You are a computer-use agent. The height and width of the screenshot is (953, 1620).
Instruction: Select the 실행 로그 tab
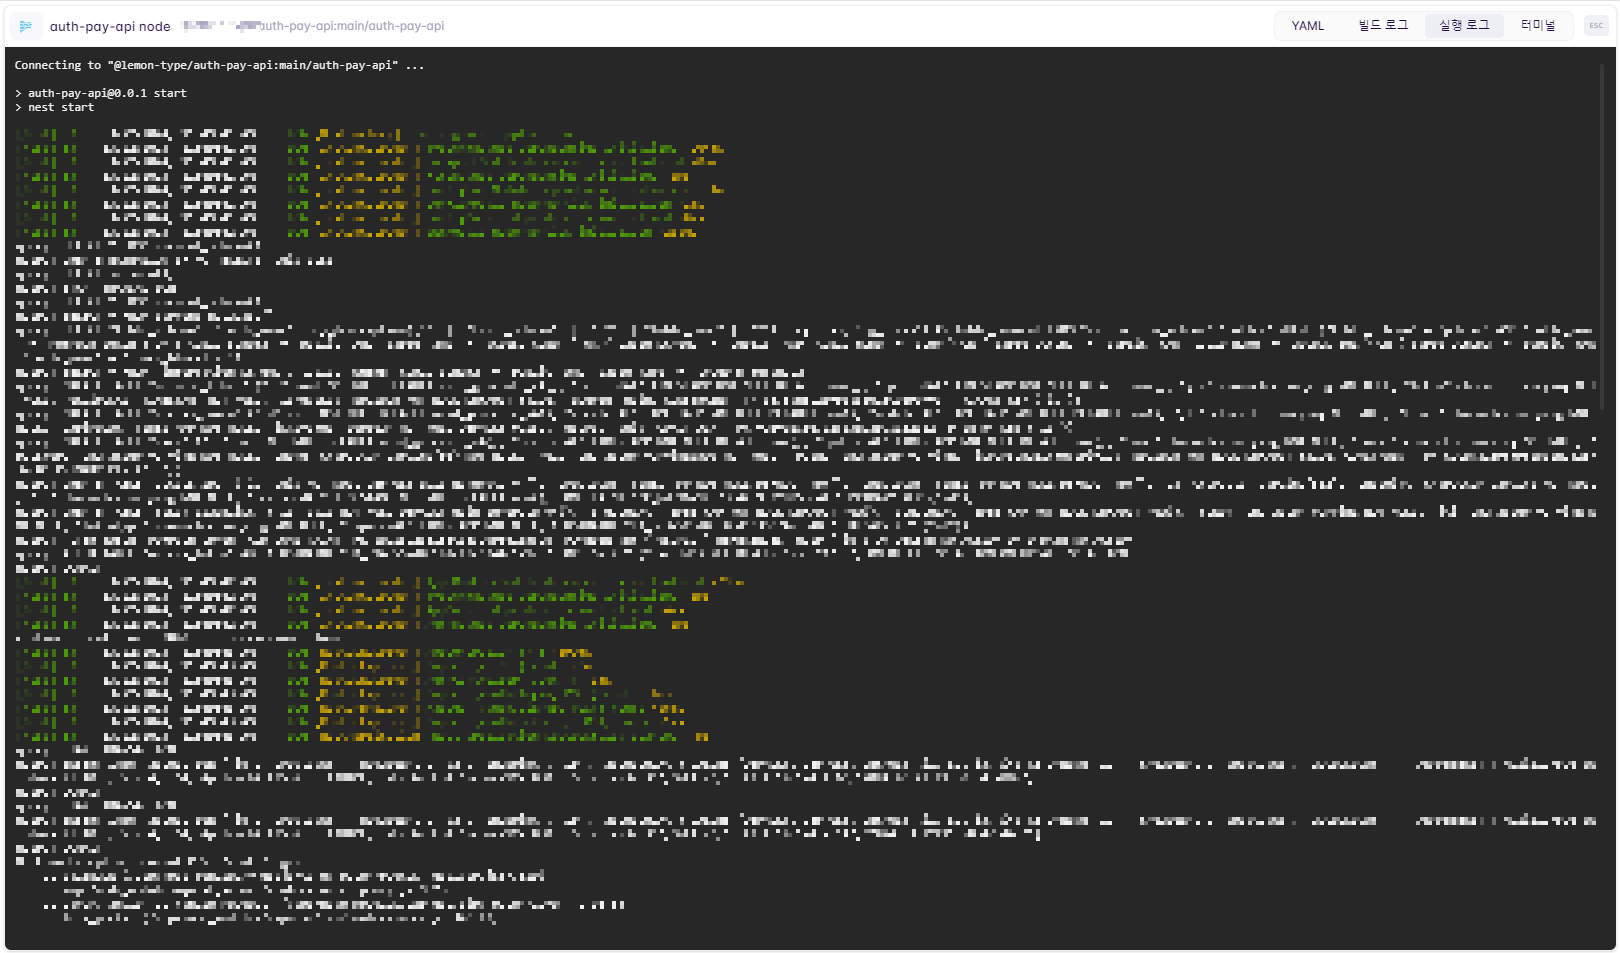tap(1464, 26)
